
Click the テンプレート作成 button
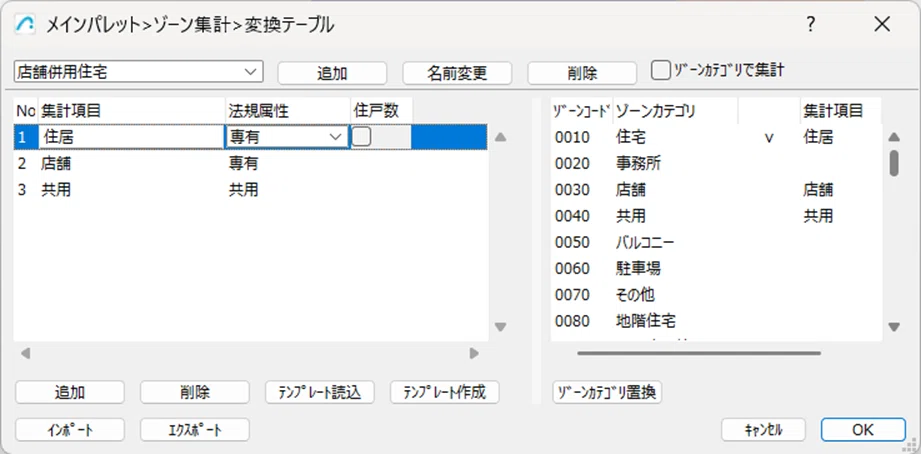click(445, 392)
